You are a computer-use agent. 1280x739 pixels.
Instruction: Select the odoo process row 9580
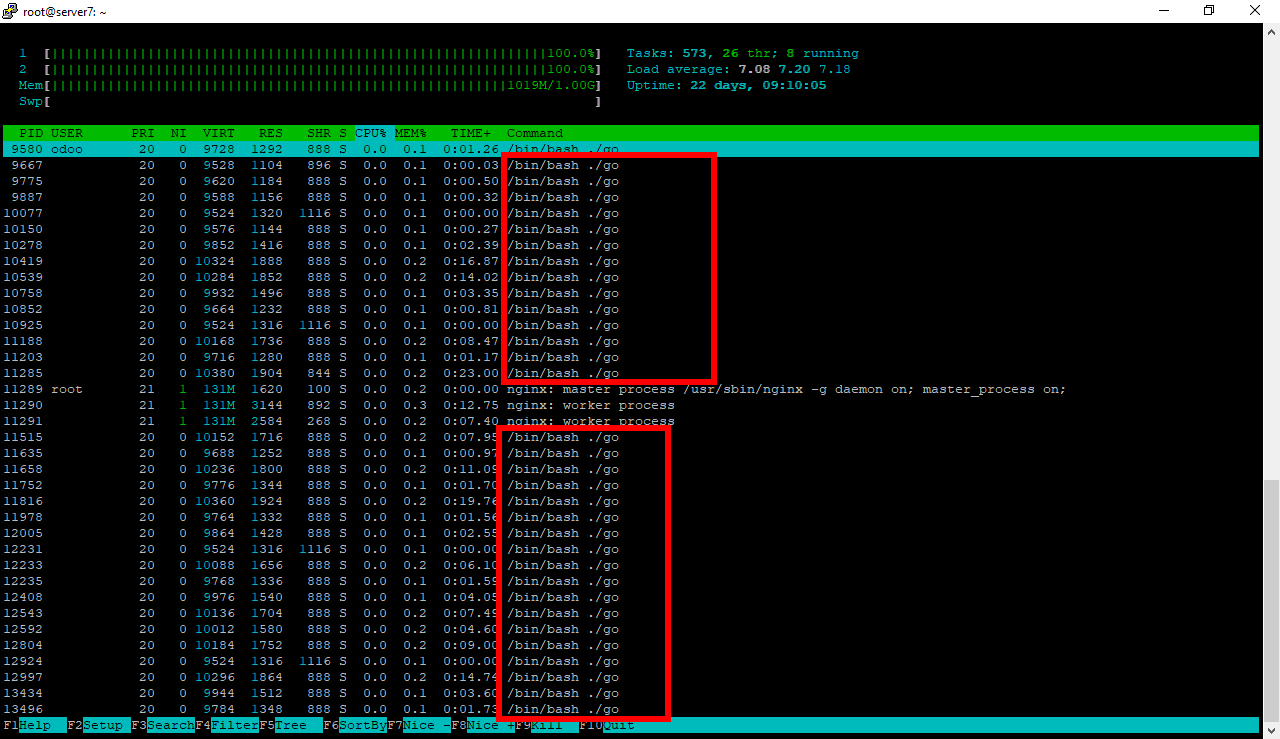(300, 148)
